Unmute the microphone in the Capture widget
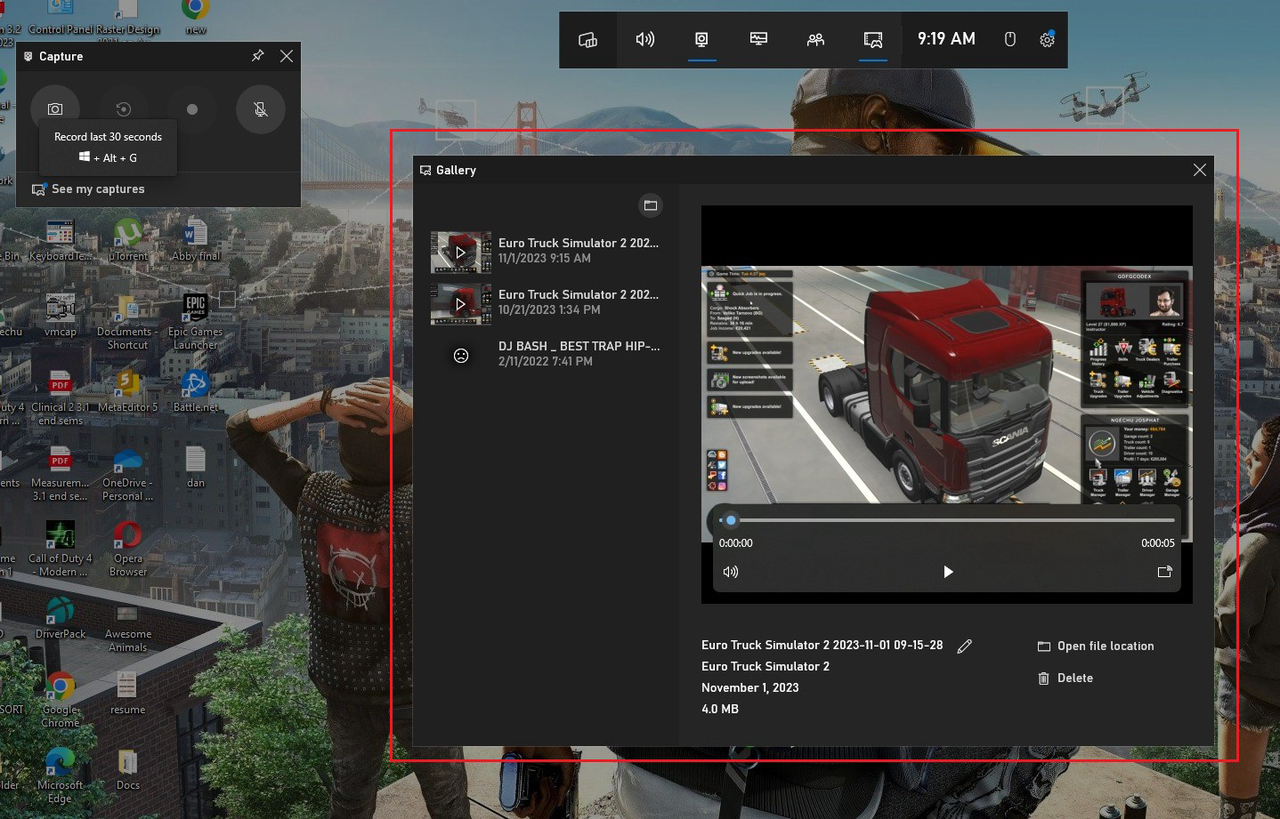Viewport: 1280px width, 819px height. 260,109
